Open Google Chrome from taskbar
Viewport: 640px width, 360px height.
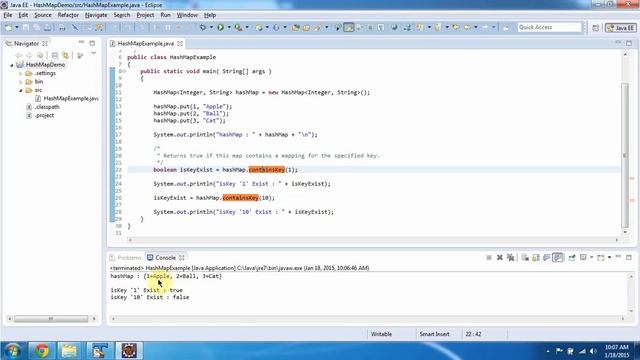coord(41,351)
